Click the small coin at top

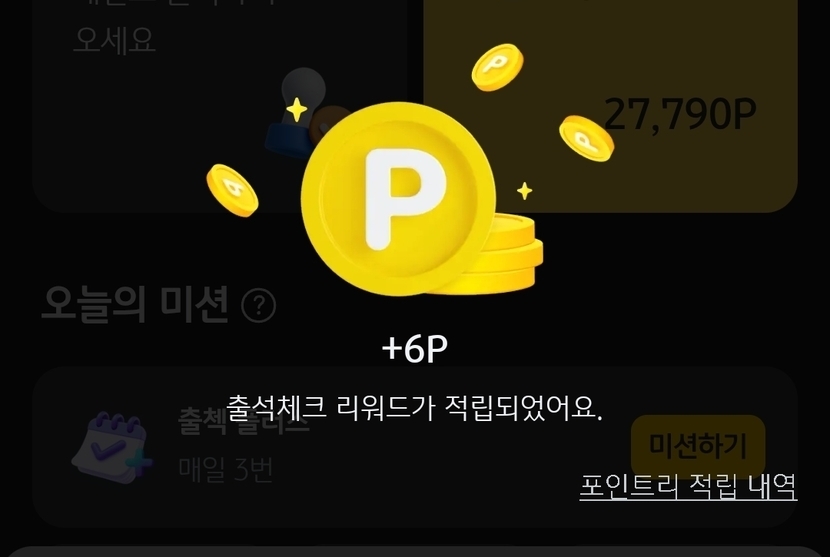click(497, 67)
